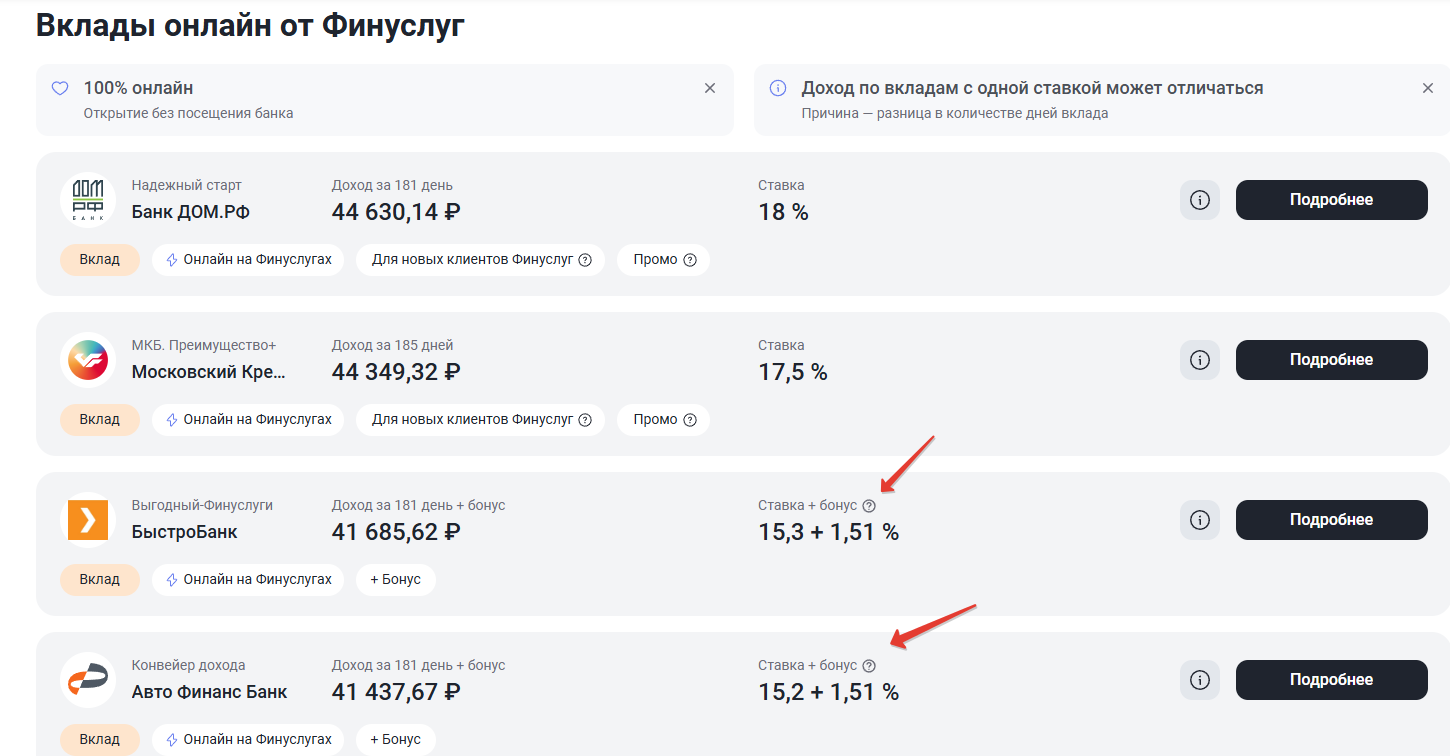
Task: Click Для новых клиентов Финуслуг tag in МКБ row
Action: click(x=480, y=420)
